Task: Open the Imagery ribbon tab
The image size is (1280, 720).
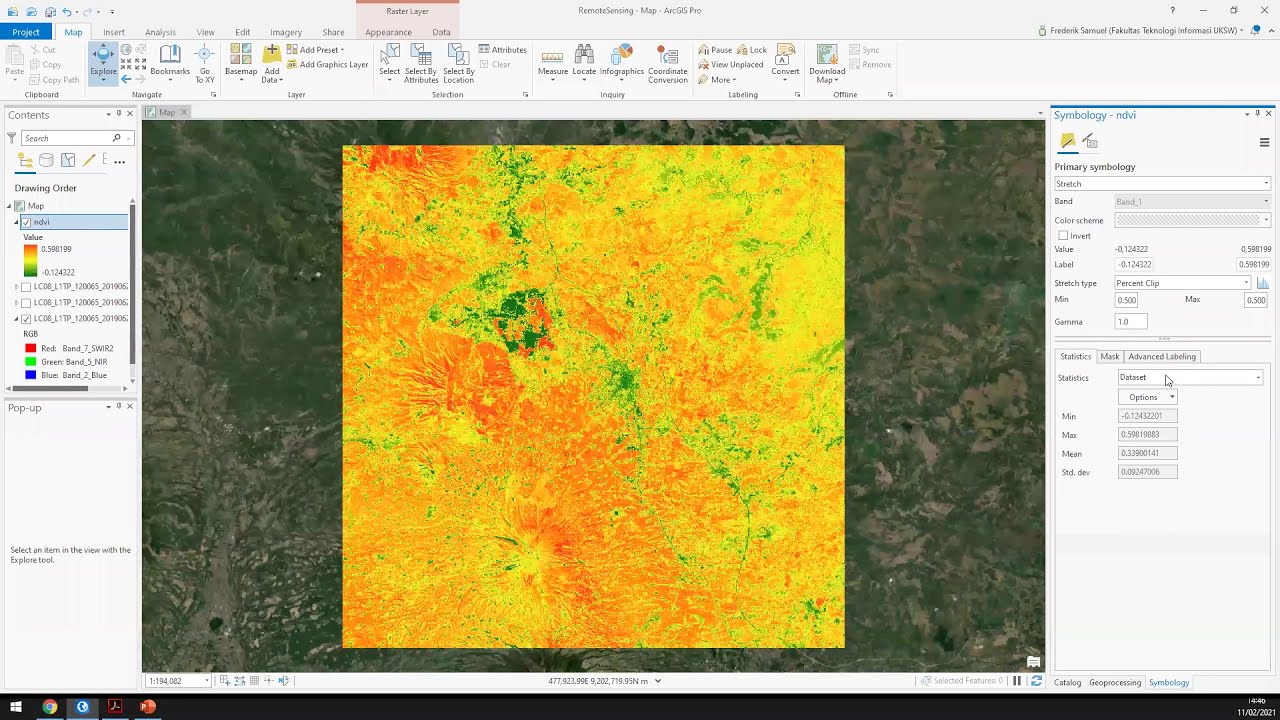Action: tap(286, 32)
